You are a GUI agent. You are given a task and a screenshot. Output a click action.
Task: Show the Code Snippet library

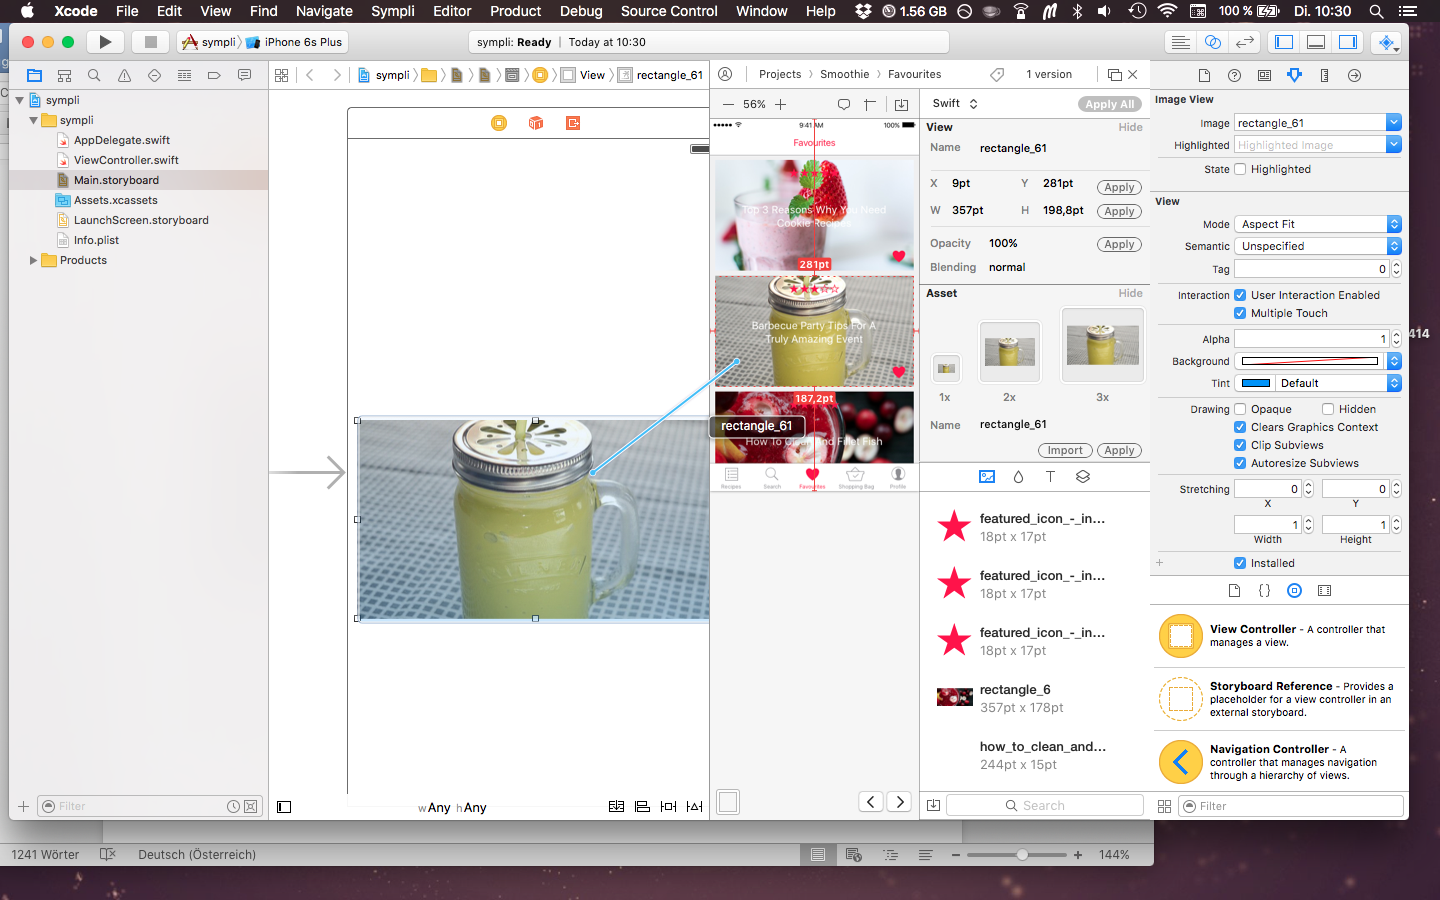pyautogui.click(x=1264, y=590)
